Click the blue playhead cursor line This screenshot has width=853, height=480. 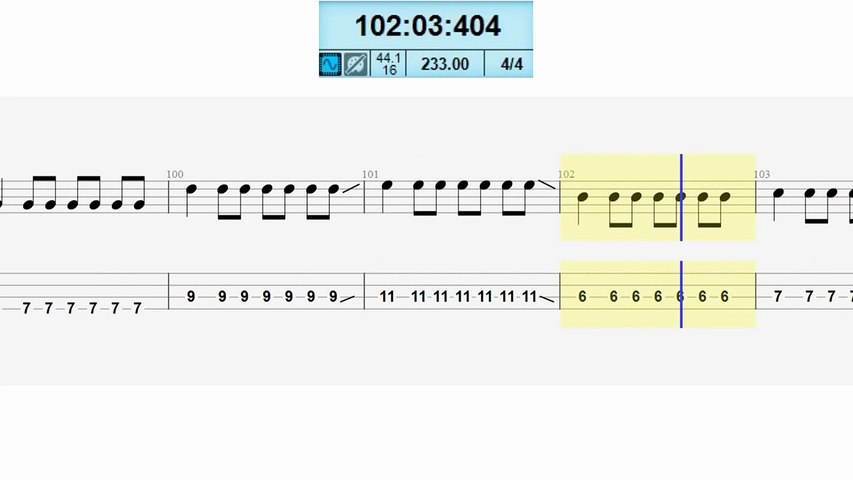click(681, 241)
